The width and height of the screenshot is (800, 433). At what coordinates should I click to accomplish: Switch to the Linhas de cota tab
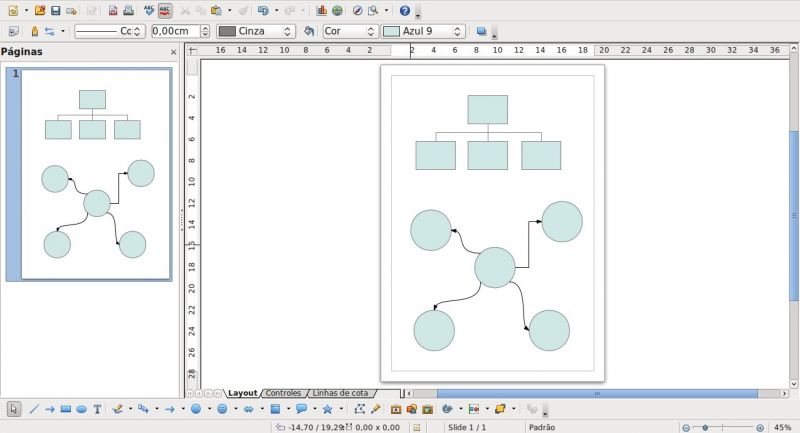pyautogui.click(x=340, y=393)
